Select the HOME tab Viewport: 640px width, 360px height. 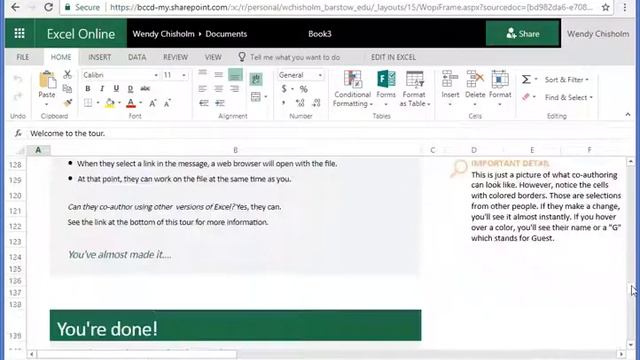click(61, 57)
